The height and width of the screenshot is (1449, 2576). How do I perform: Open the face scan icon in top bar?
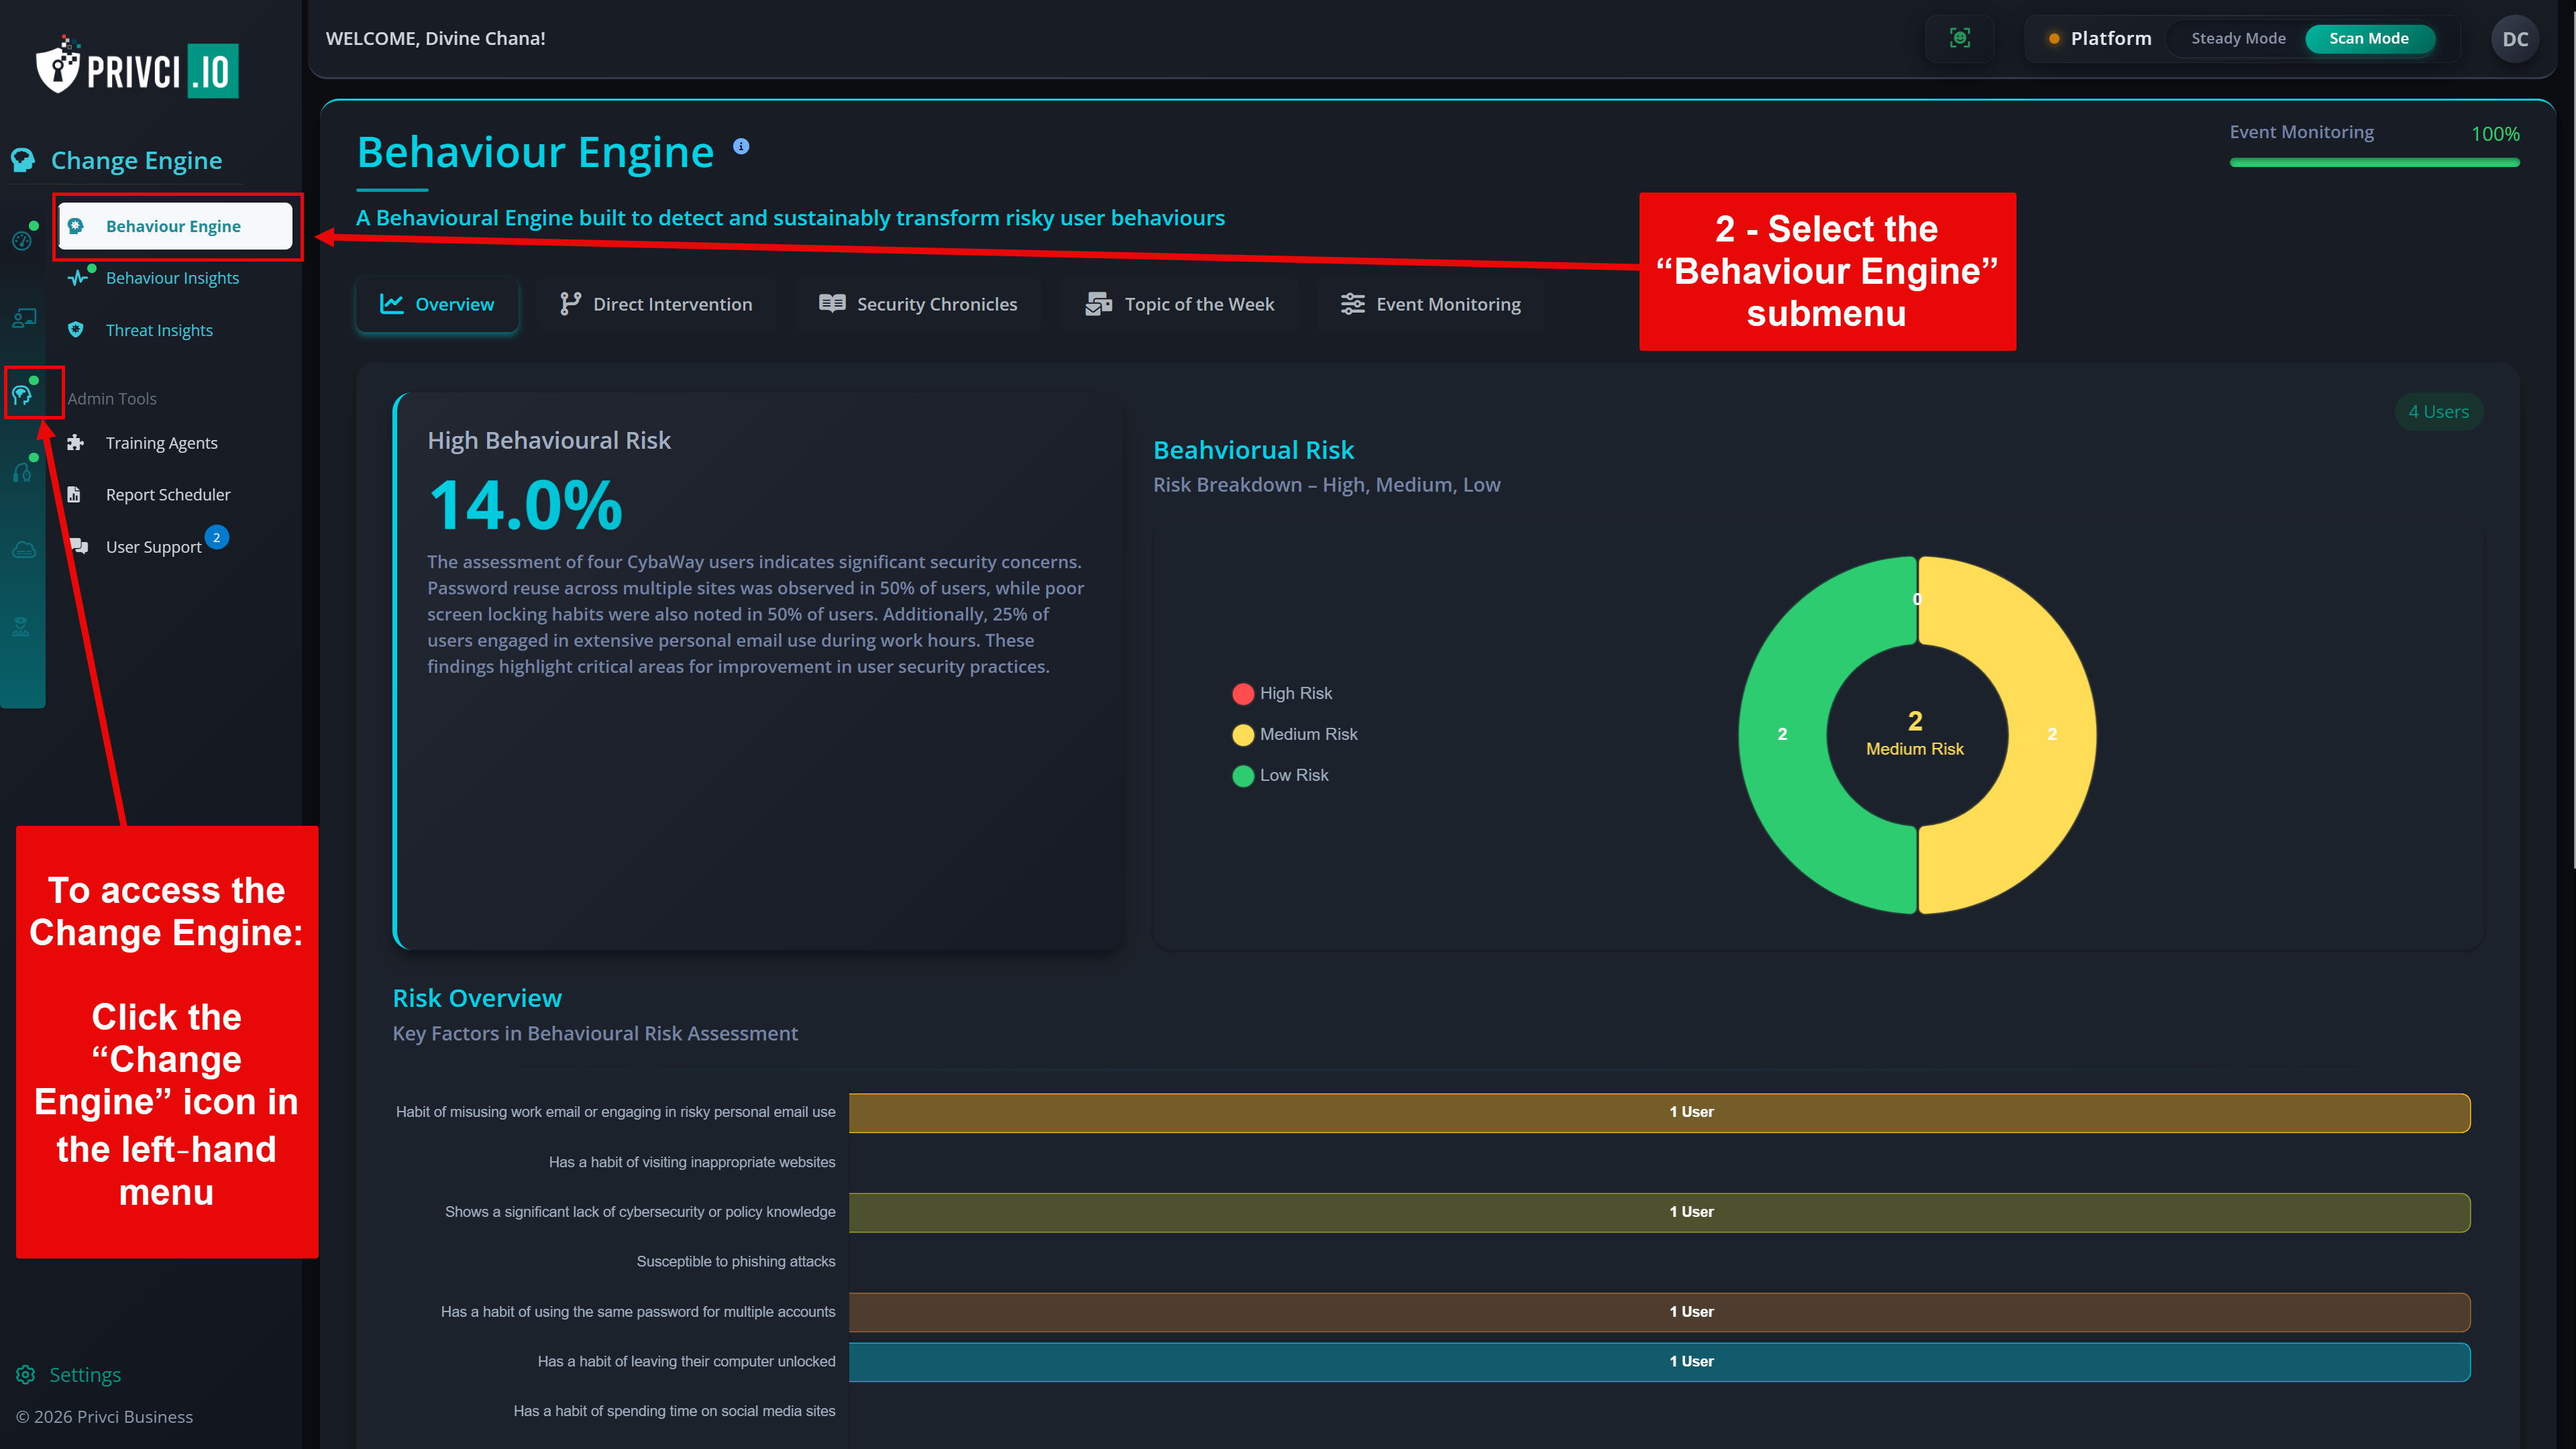point(1960,38)
